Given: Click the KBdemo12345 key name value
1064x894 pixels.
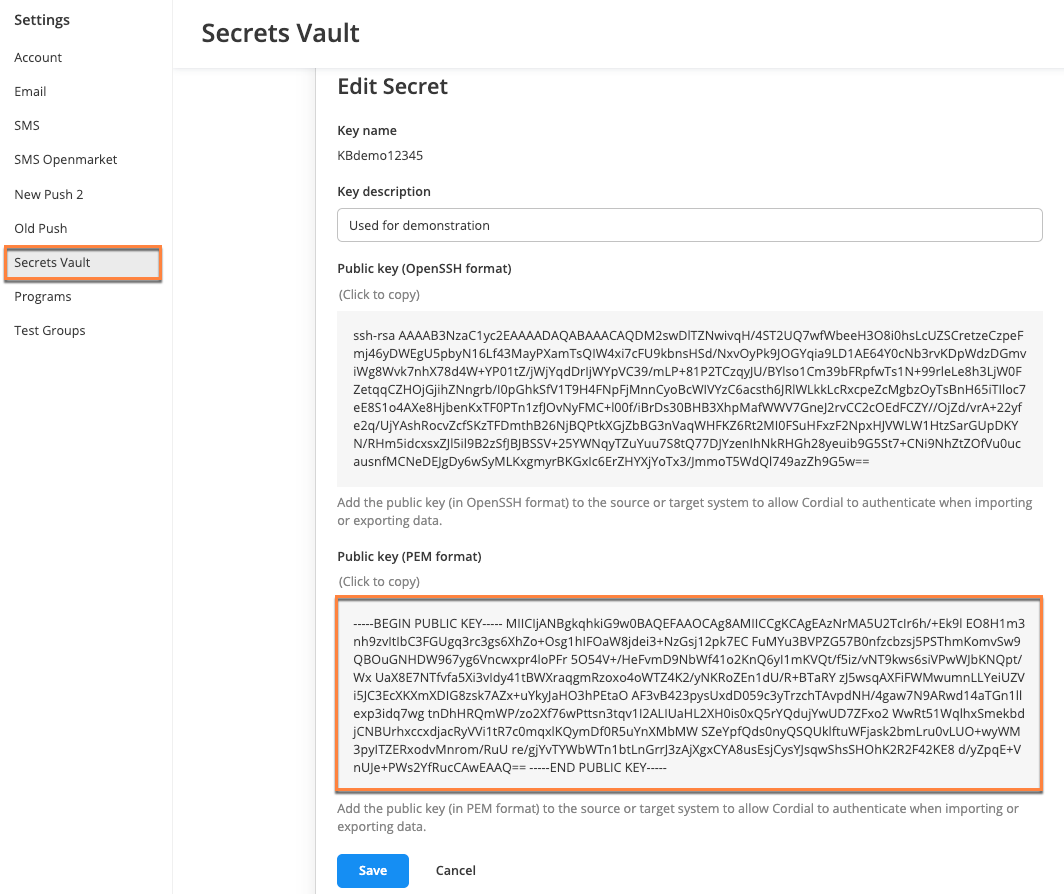Looking at the screenshot, I should click(x=380, y=156).
